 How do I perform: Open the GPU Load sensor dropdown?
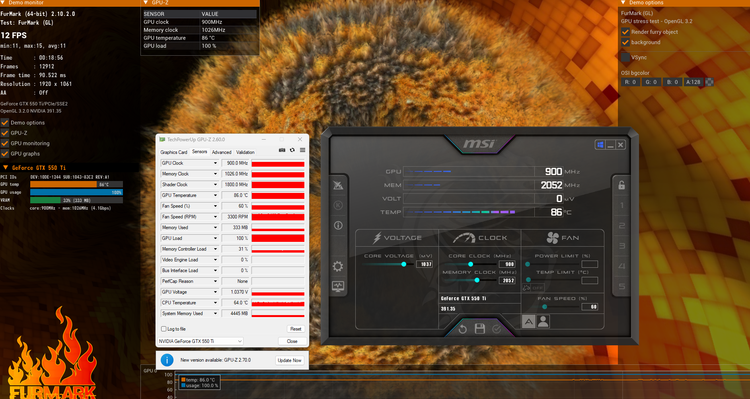point(215,238)
